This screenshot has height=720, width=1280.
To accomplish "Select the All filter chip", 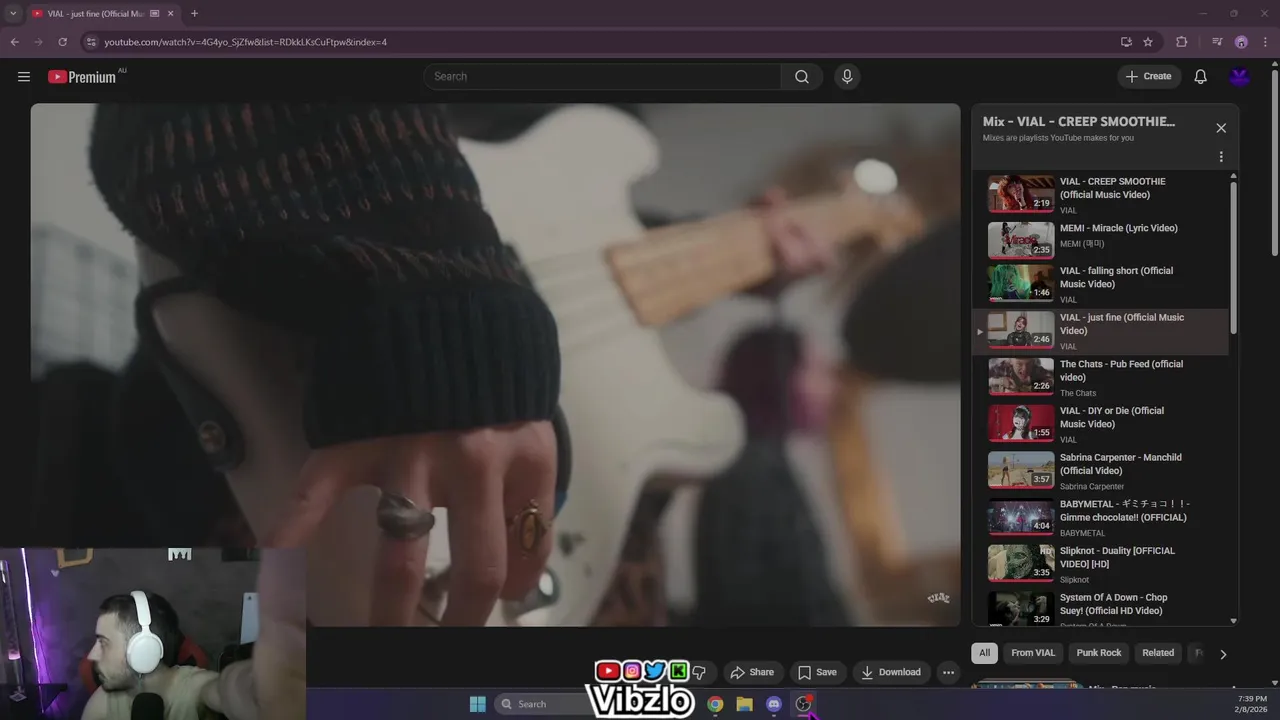I will 984,653.
